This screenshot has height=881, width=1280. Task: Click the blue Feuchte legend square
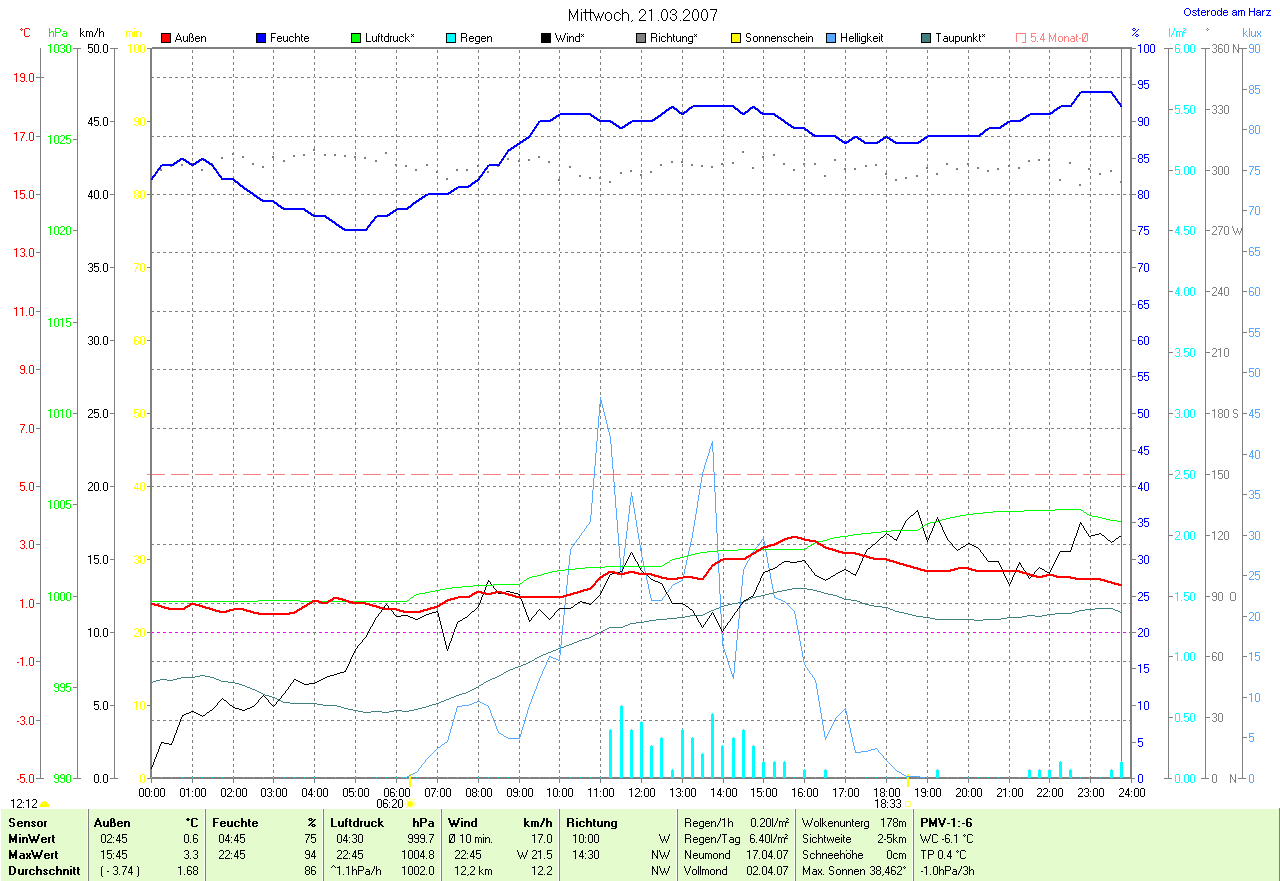[261, 38]
